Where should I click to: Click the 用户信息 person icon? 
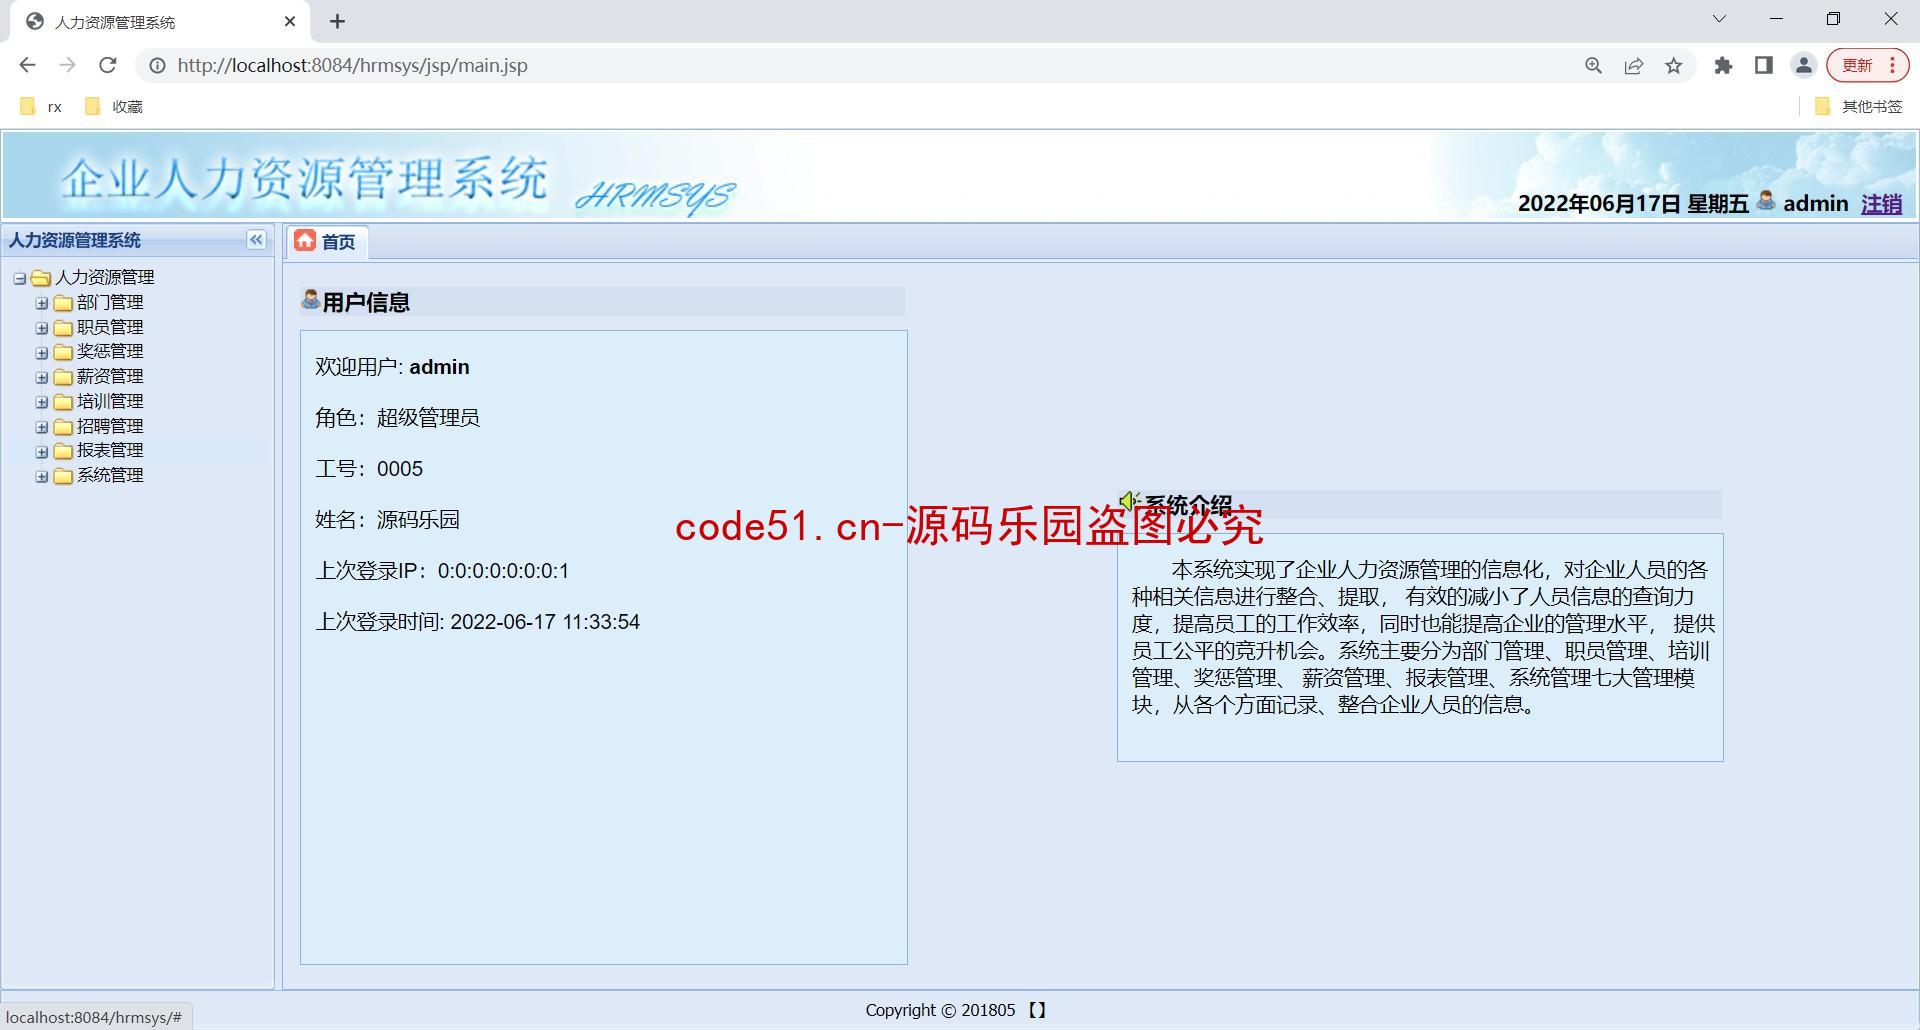(x=311, y=300)
